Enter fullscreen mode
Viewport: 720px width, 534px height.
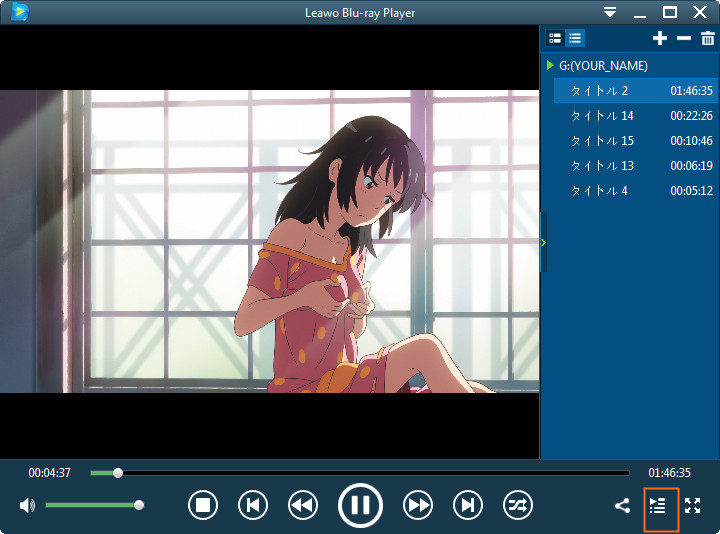pyautogui.click(x=692, y=506)
